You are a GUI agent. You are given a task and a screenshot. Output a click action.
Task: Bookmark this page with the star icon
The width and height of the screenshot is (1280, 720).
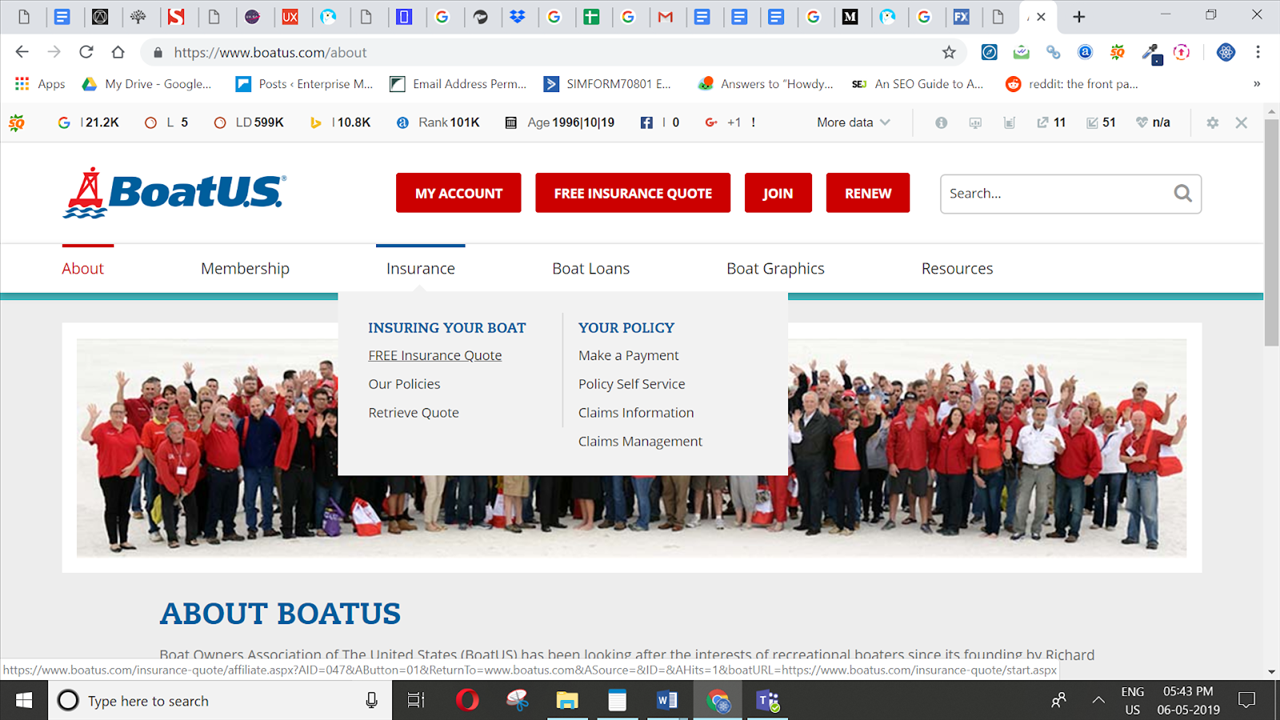949,52
